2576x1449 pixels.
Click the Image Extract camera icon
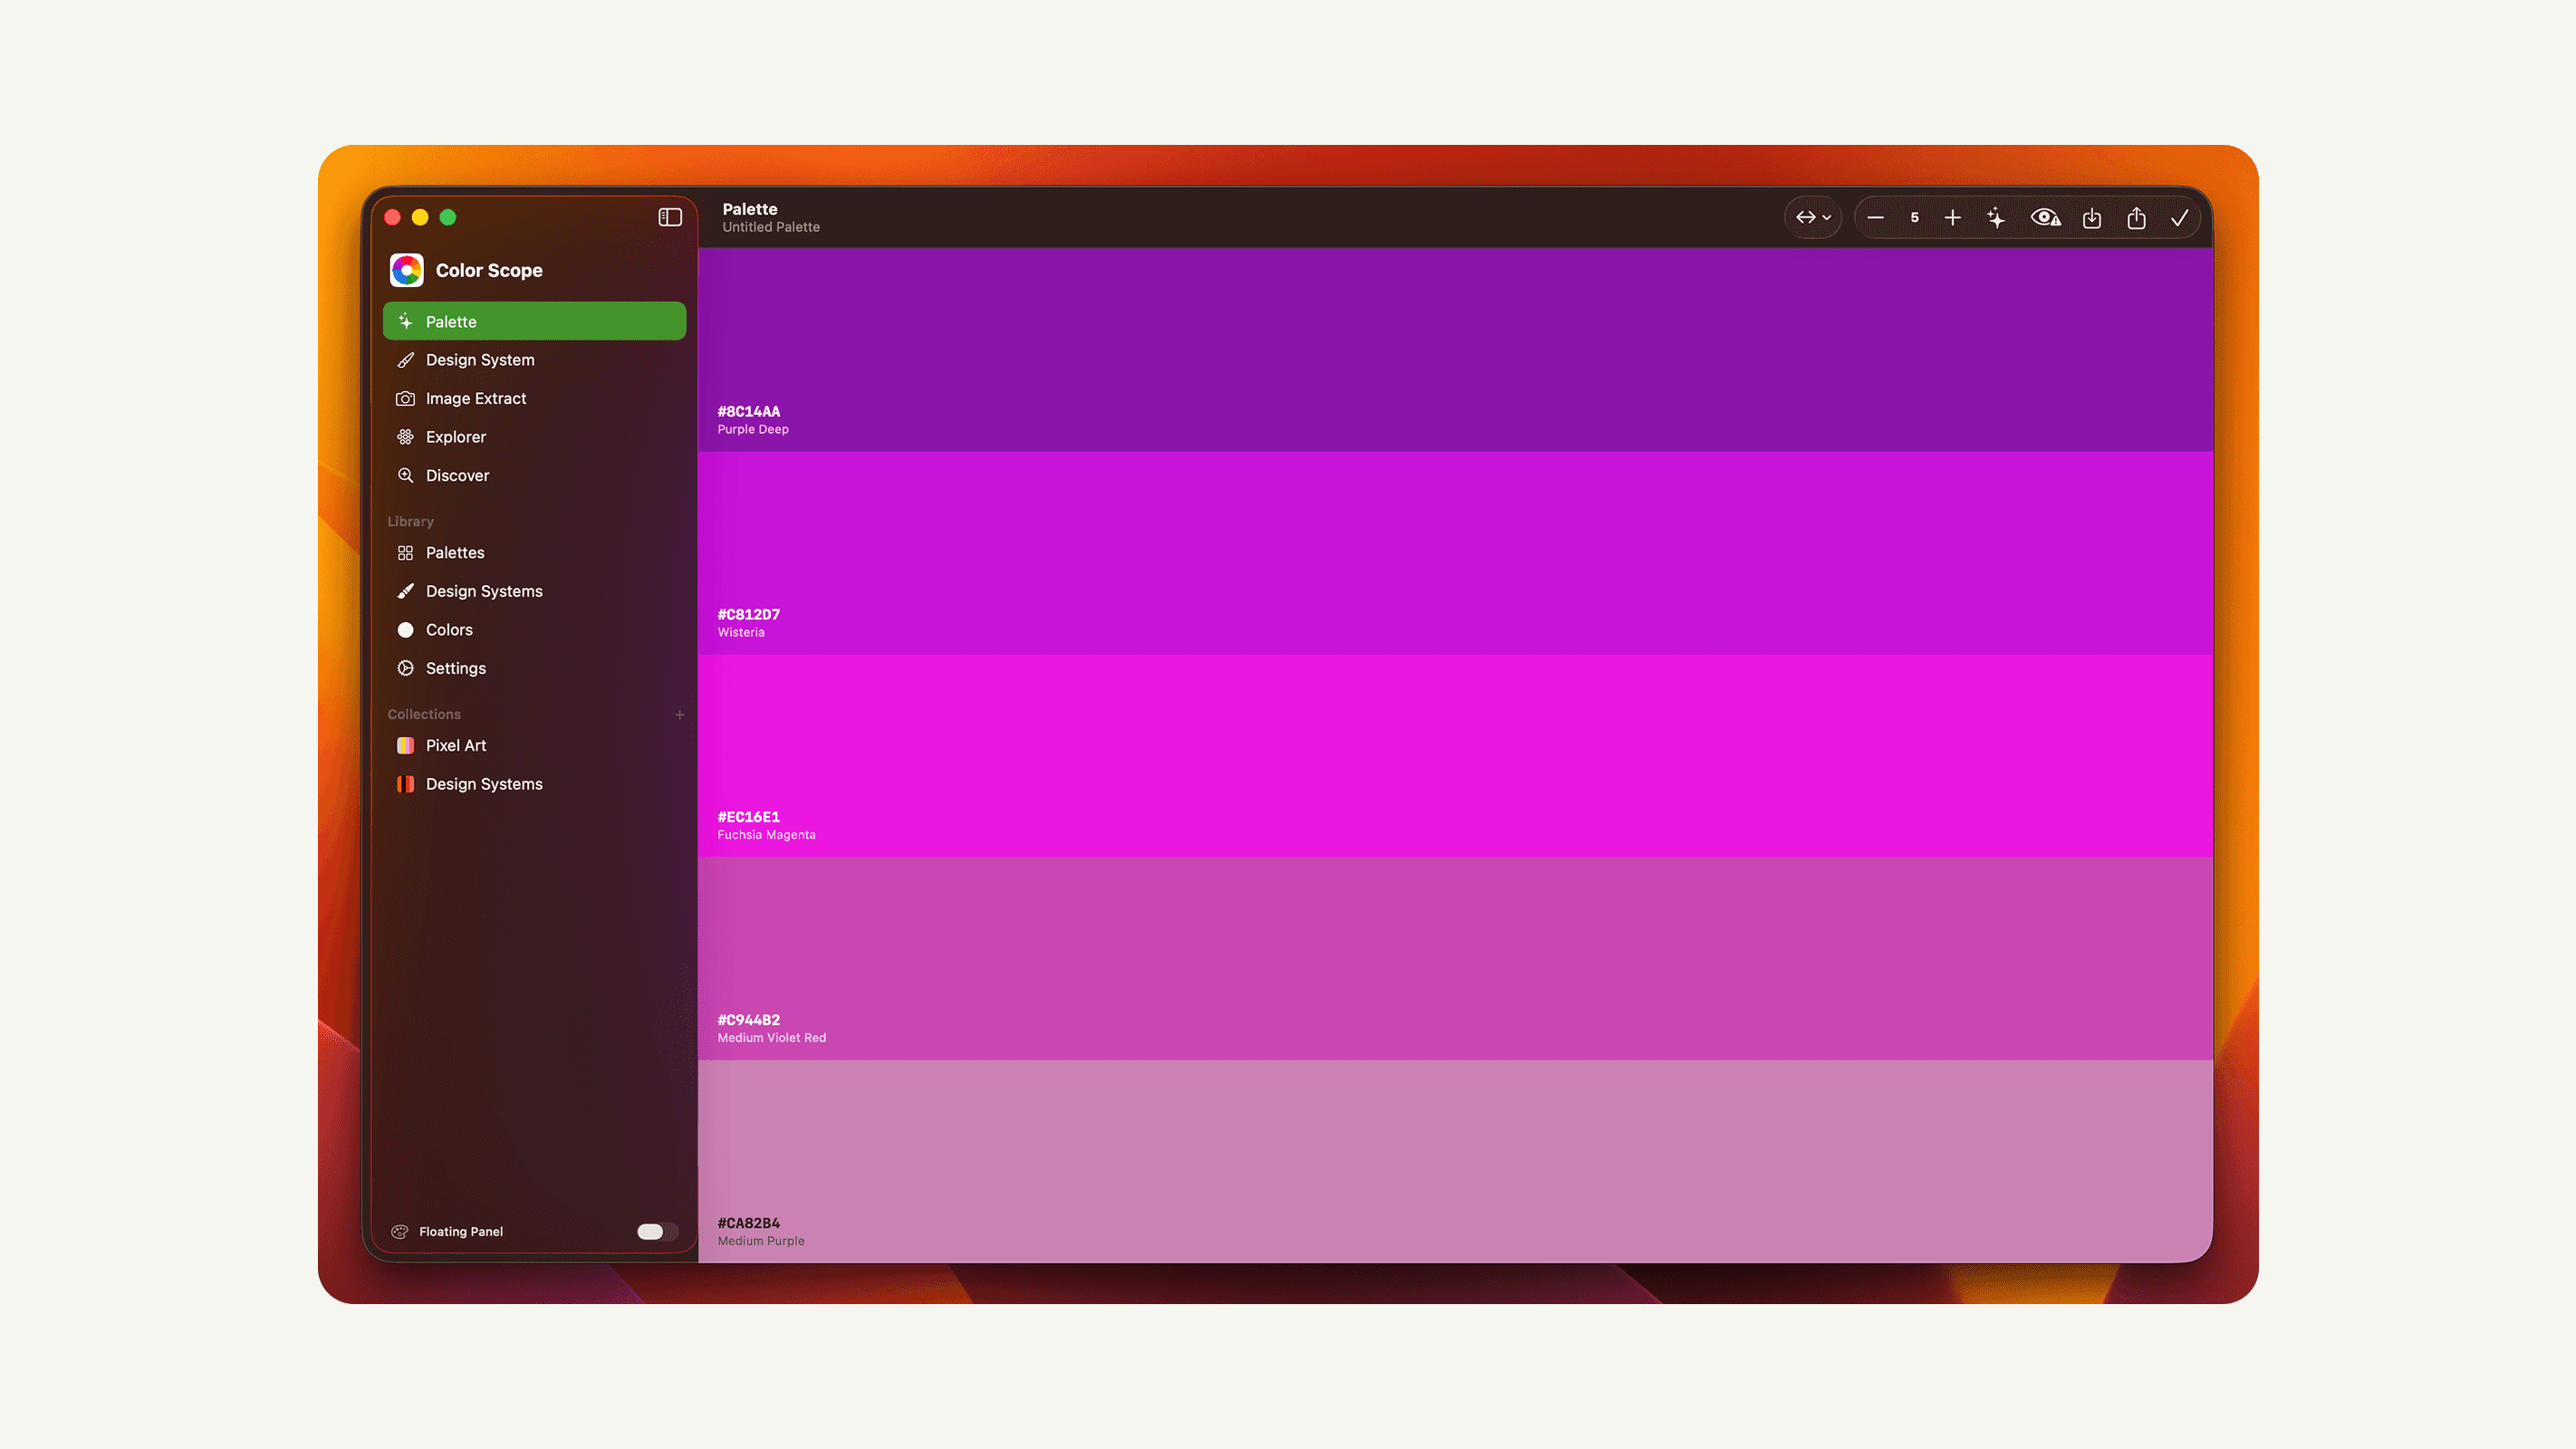(405, 398)
